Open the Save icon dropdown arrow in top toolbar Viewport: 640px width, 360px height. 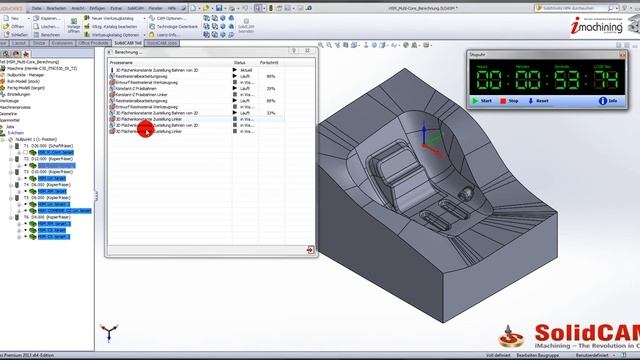coord(225,8)
